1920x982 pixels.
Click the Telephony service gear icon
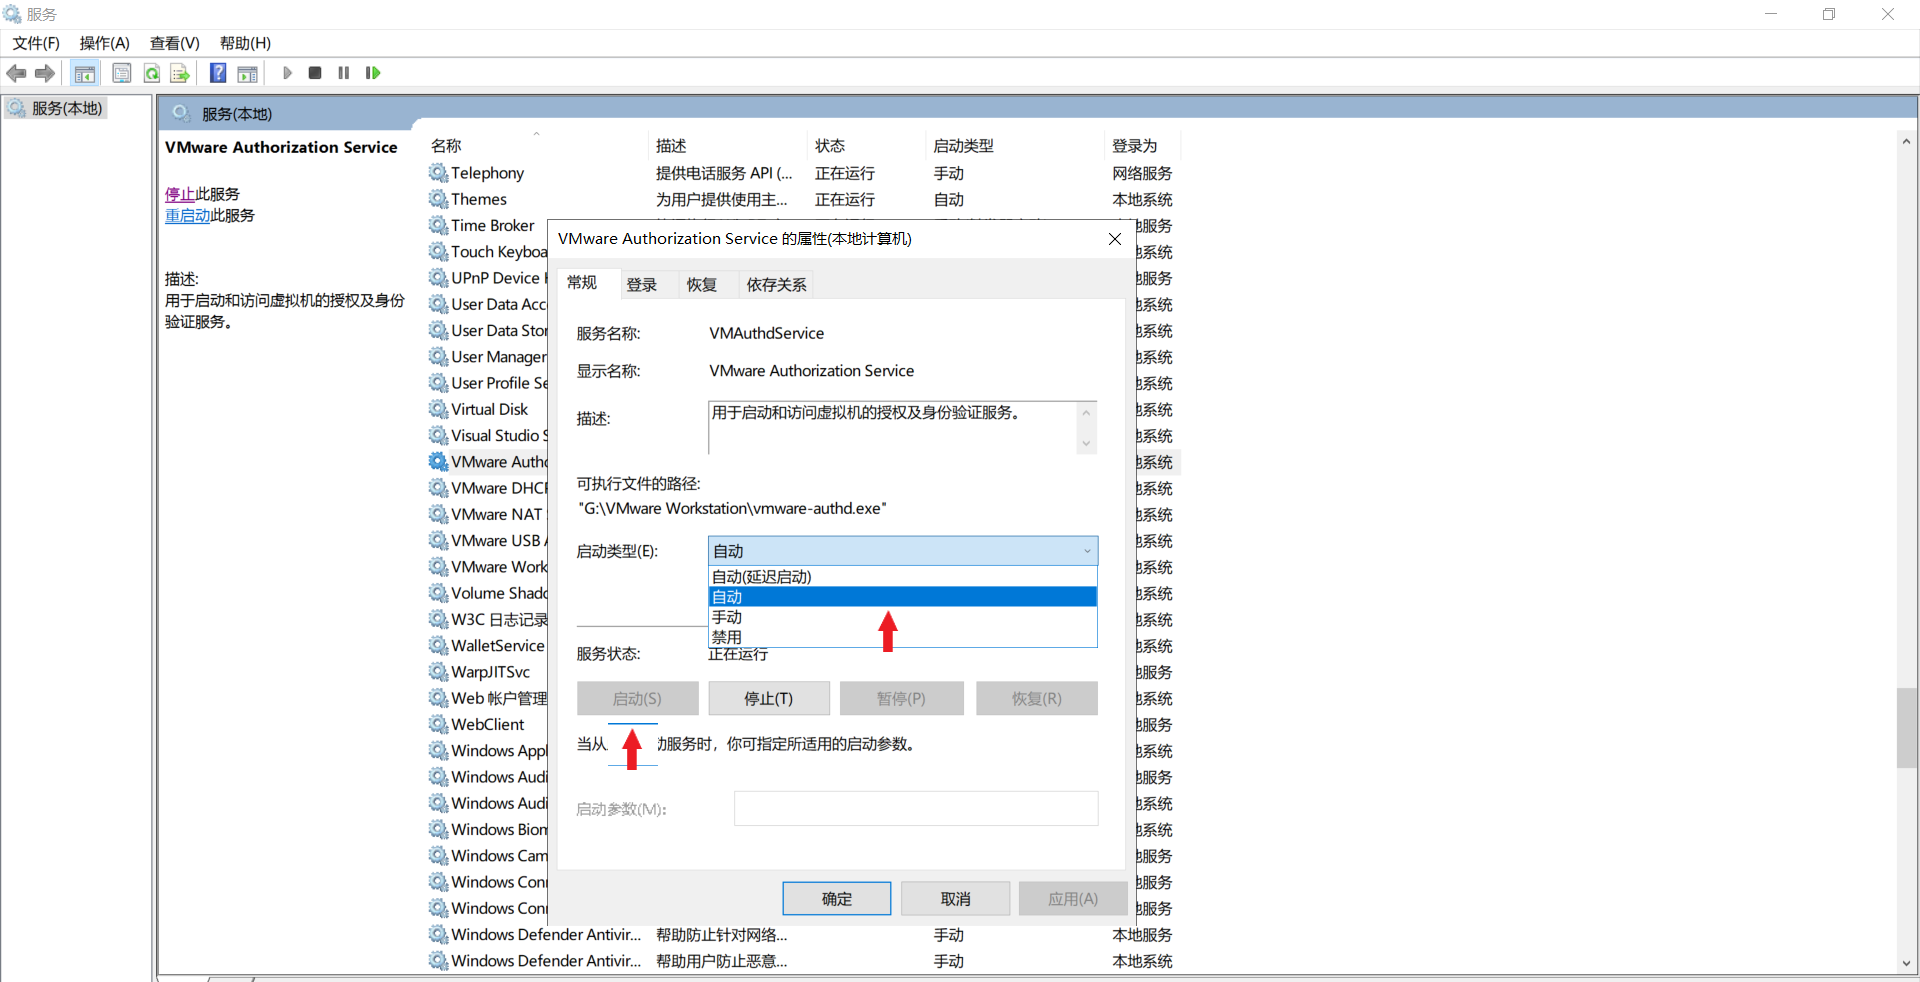click(438, 173)
